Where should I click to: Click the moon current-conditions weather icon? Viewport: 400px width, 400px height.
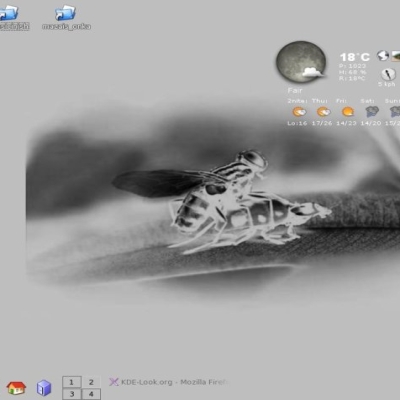(x=301, y=62)
